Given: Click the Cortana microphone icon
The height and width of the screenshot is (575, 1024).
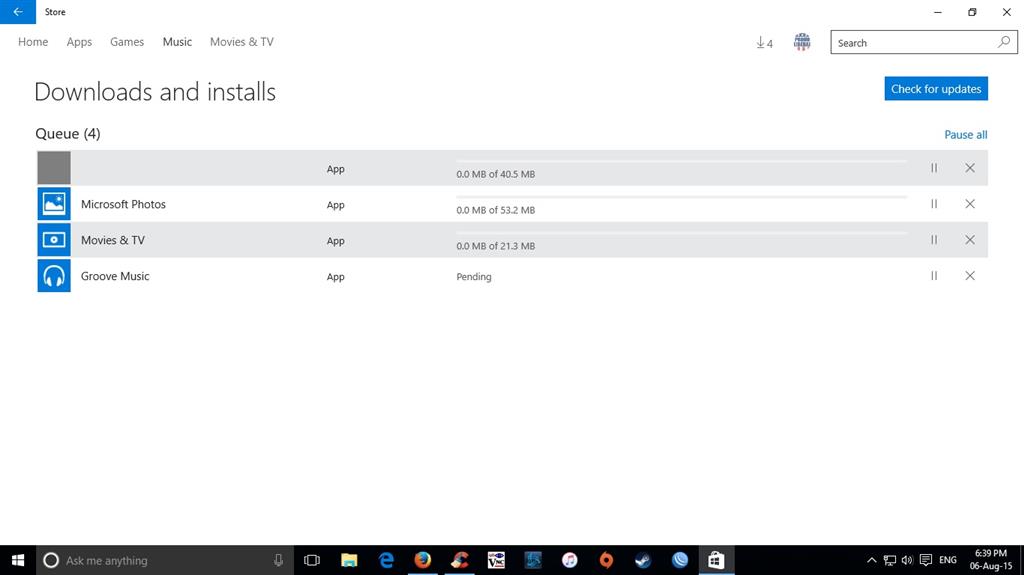Looking at the screenshot, I should 278,560.
